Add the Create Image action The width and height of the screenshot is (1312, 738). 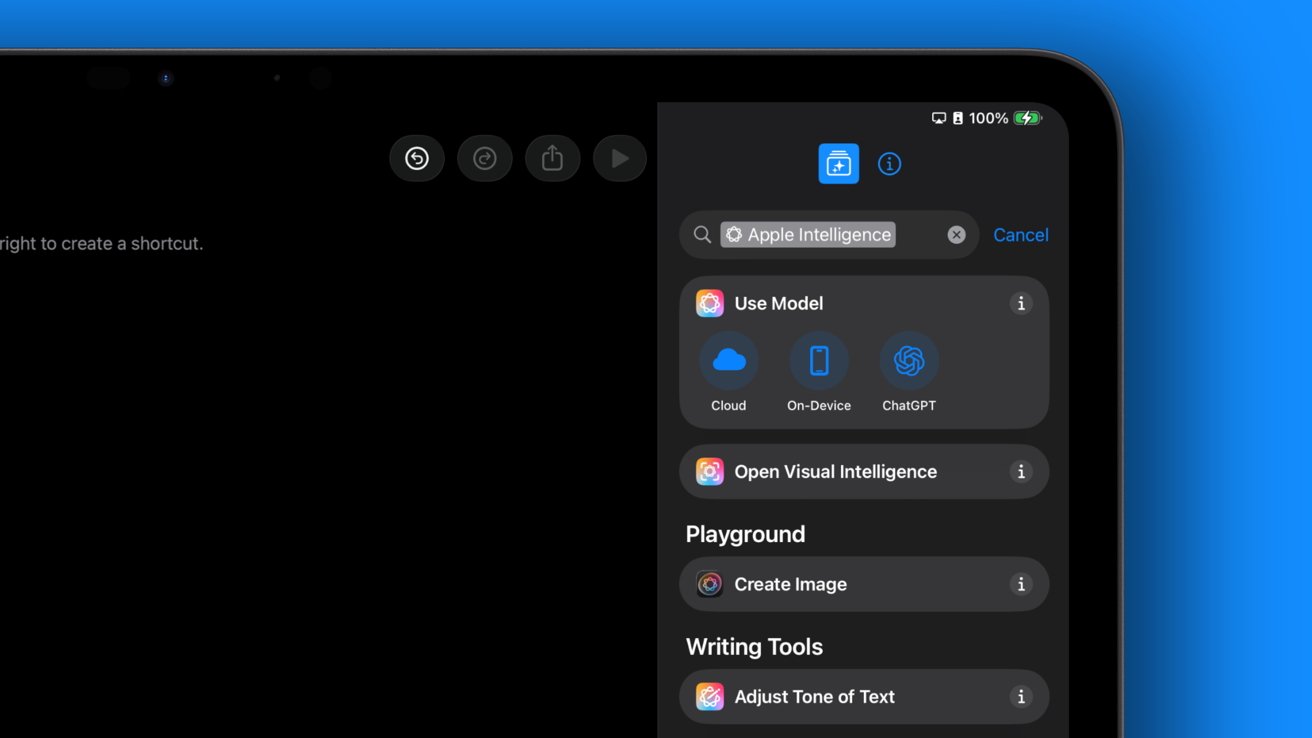point(864,584)
